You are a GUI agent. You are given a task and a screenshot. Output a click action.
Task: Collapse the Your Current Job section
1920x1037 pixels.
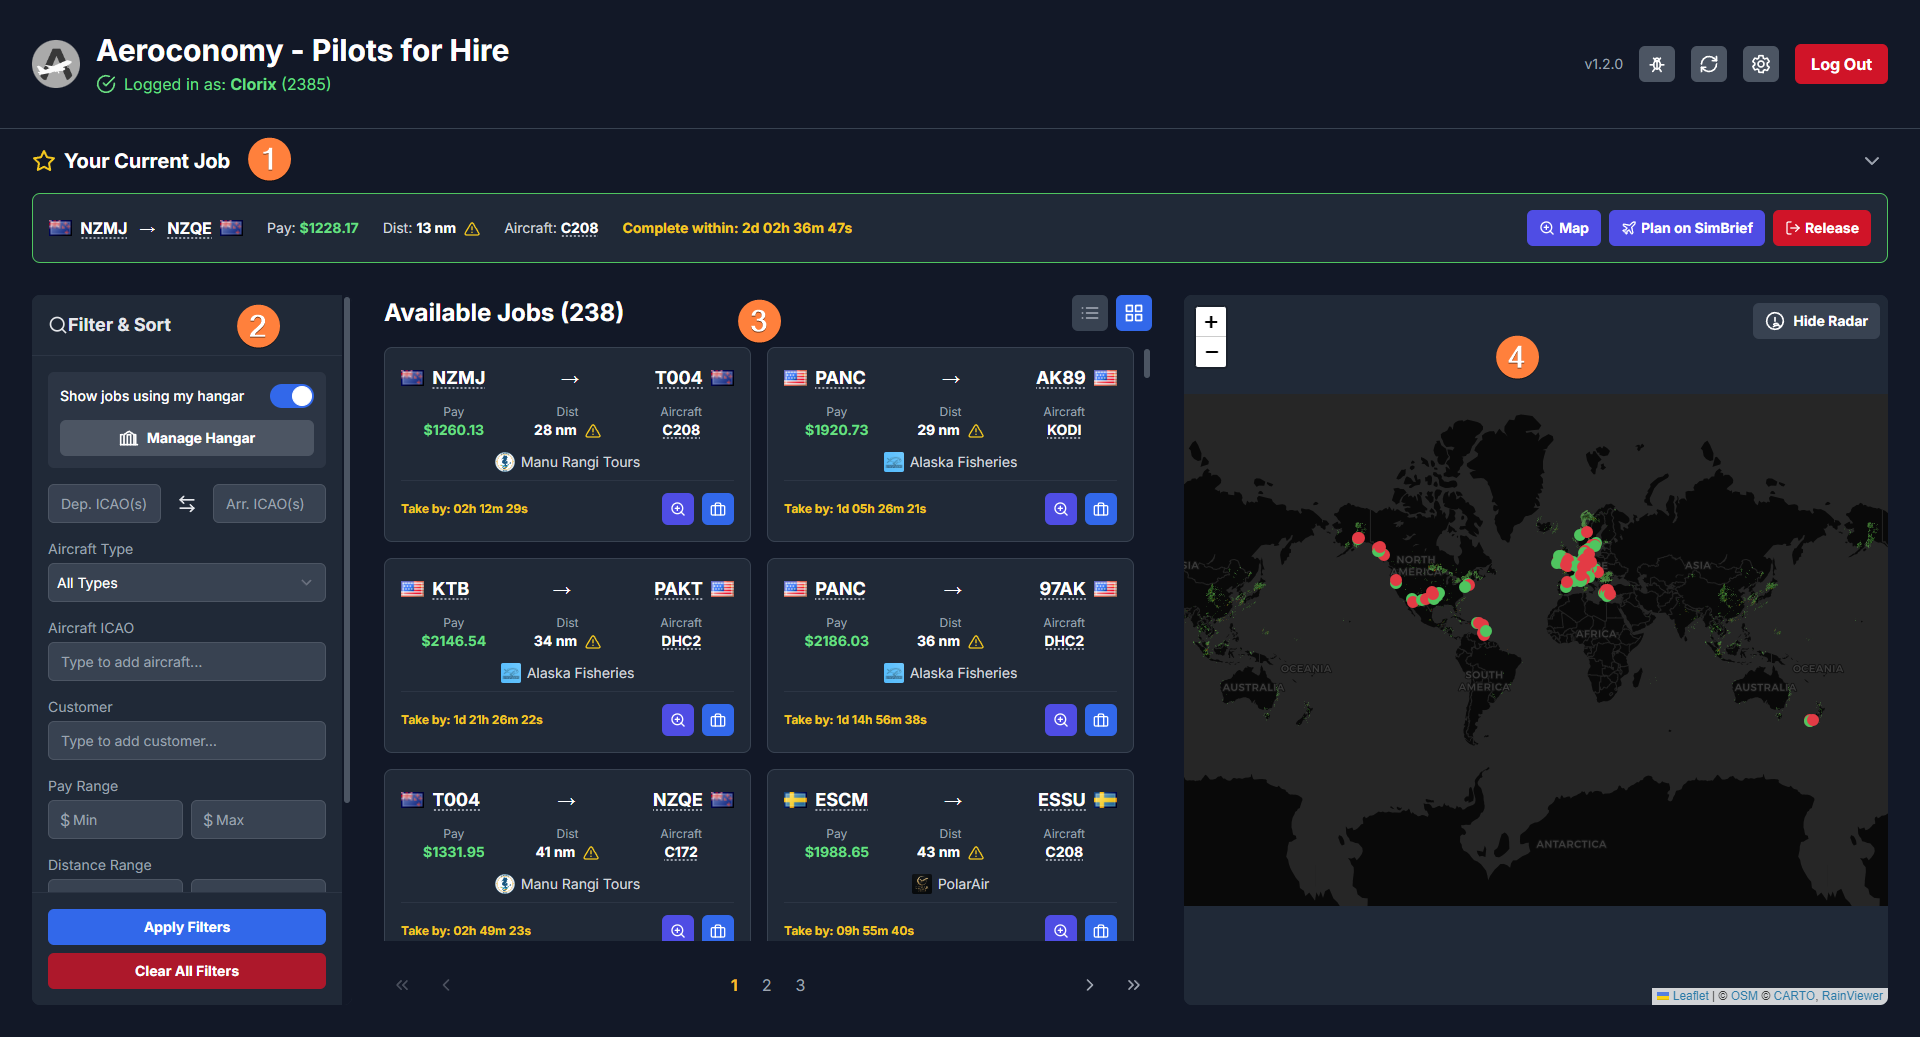pyautogui.click(x=1871, y=161)
